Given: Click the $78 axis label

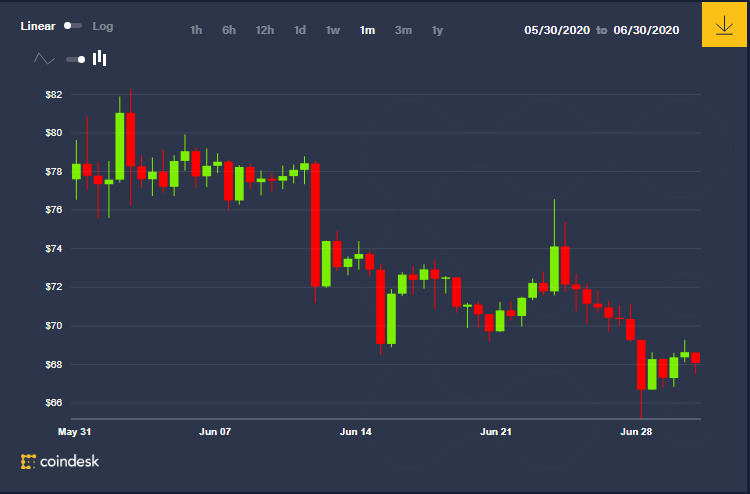Looking at the screenshot, I should (x=54, y=171).
